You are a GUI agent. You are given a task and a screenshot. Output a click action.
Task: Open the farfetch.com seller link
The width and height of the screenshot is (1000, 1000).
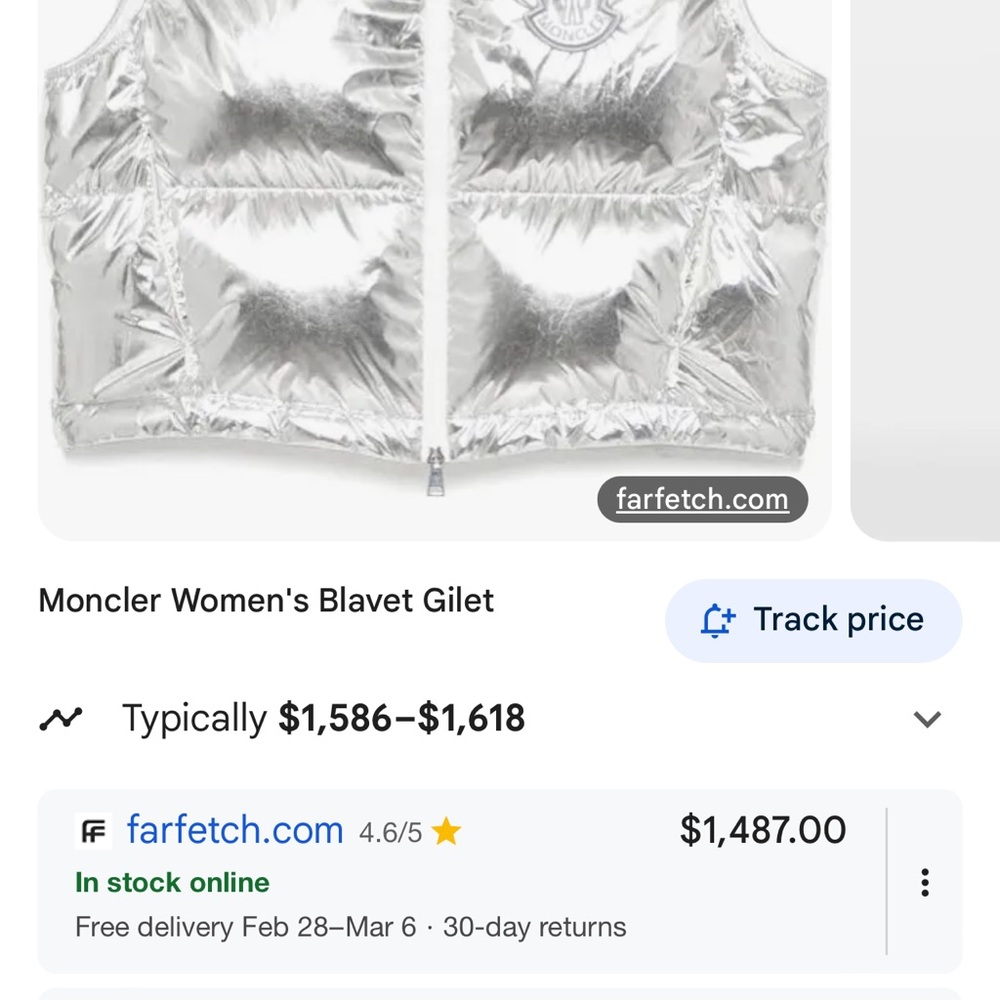coord(234,830)
